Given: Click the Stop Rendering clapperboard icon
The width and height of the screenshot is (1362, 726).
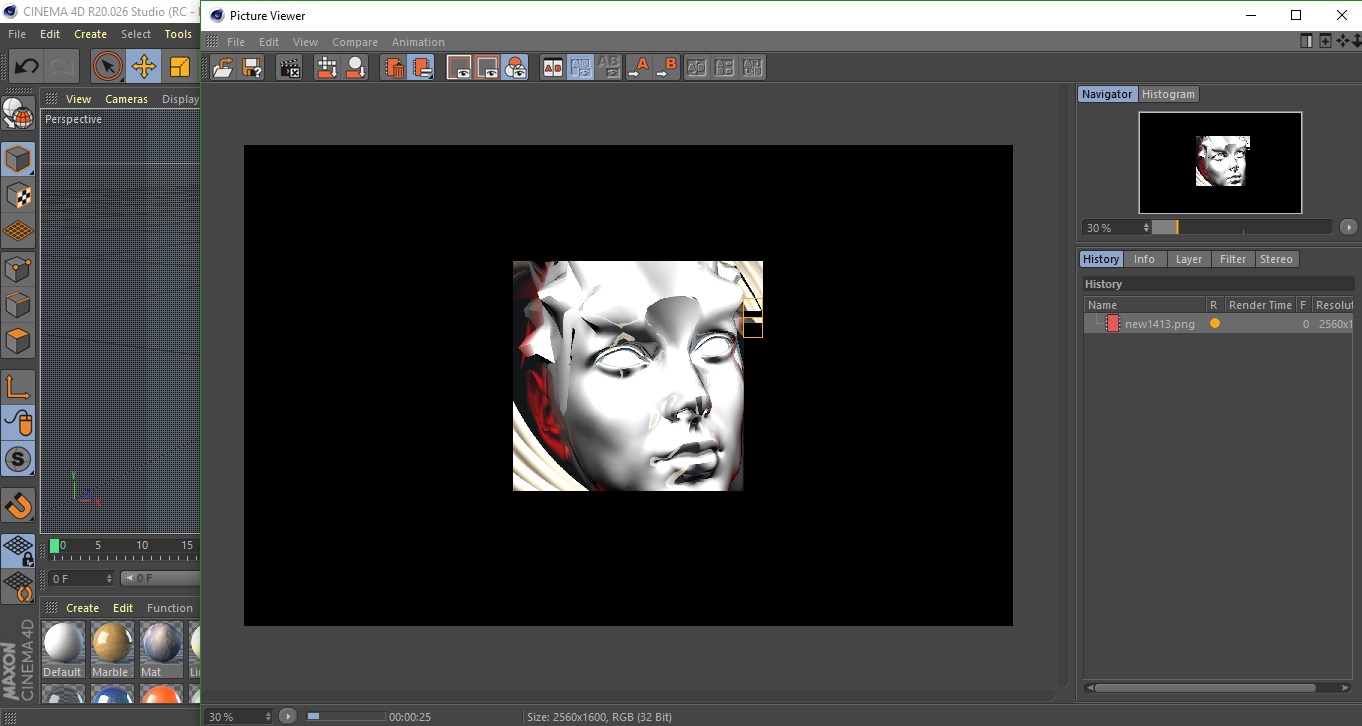Looking at the screenshot, I should click(x=290, y=68).
